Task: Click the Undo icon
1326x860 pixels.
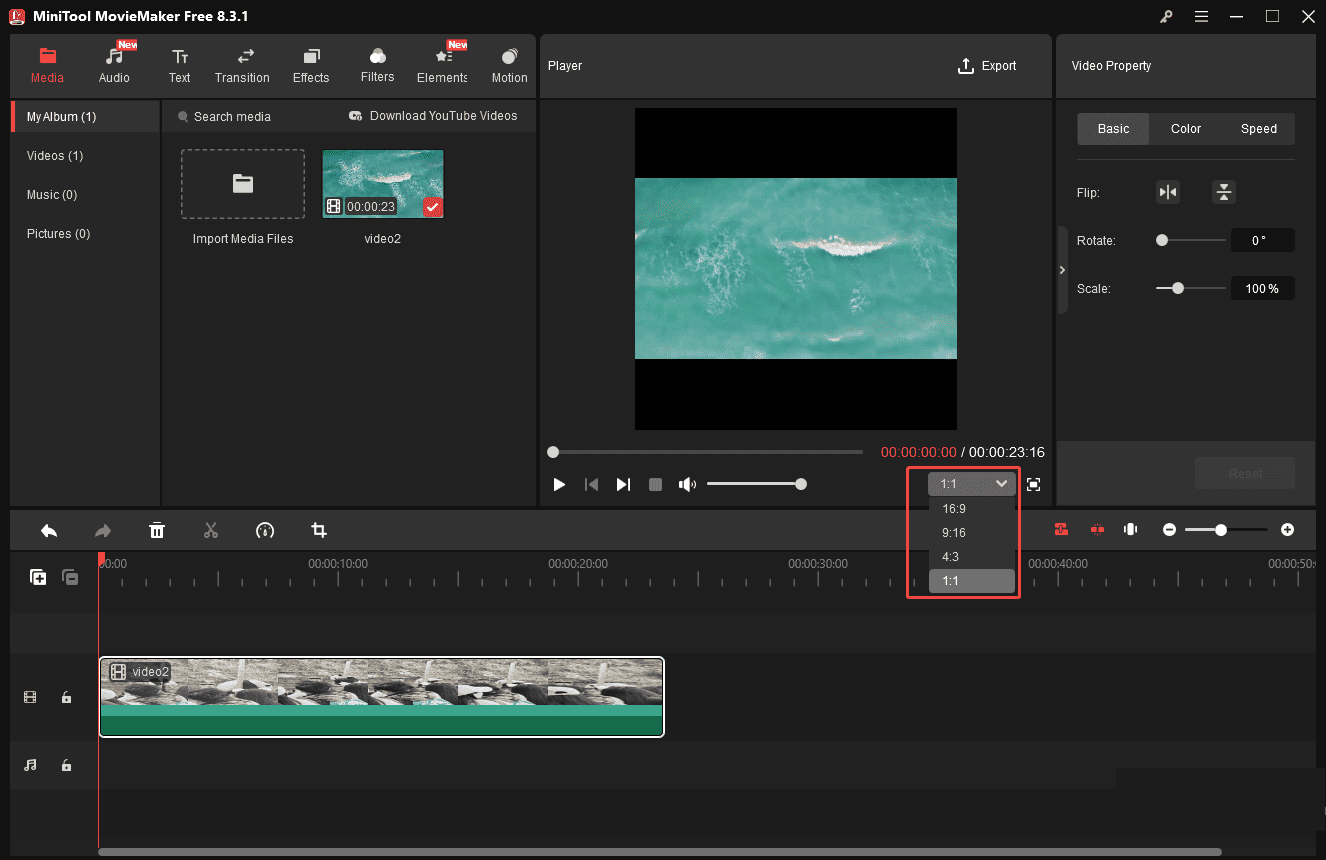Action: [x=49, y=530]
